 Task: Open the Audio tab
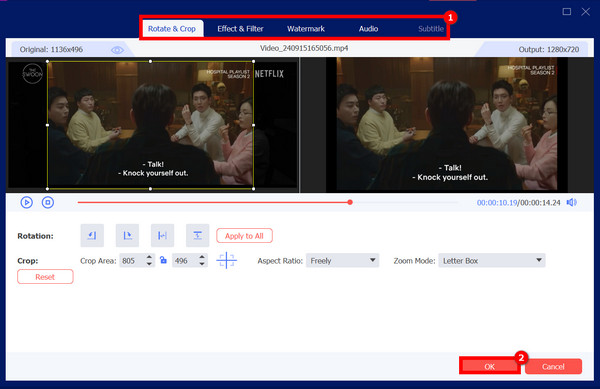point(368,29)
